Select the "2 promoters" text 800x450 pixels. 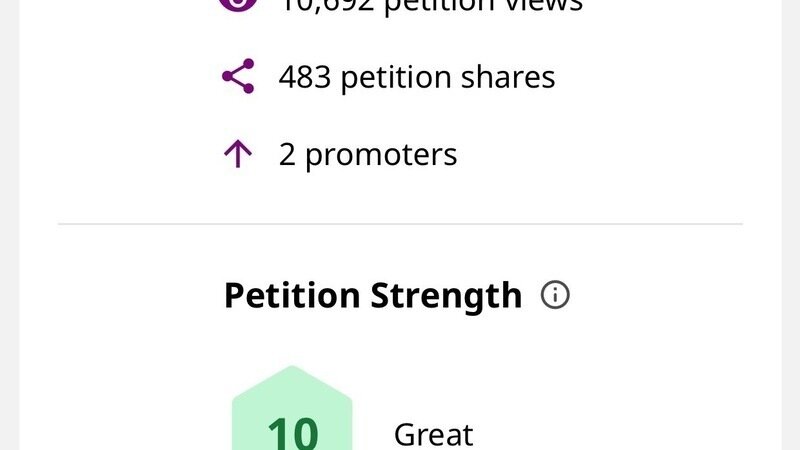[367, 154]
